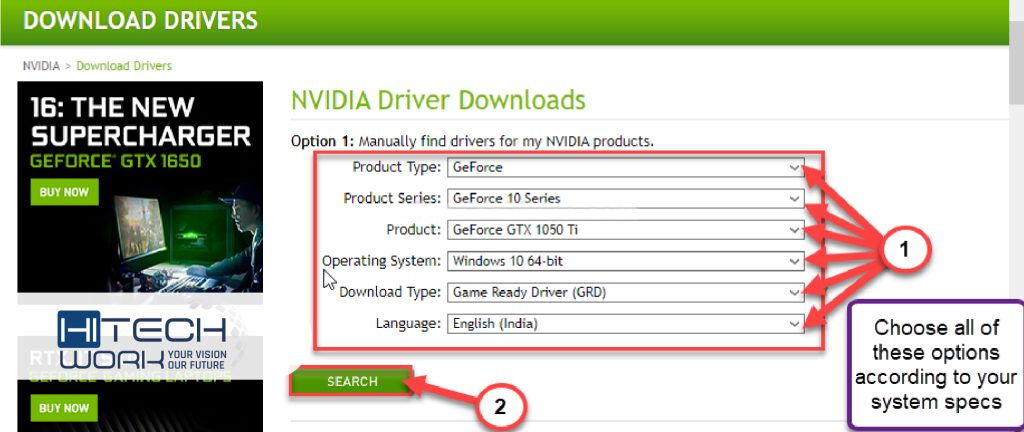1024x432 pixels.
Task: Click the DOWNLOAD DRIVERS banner title
Action: coord(140,20)
